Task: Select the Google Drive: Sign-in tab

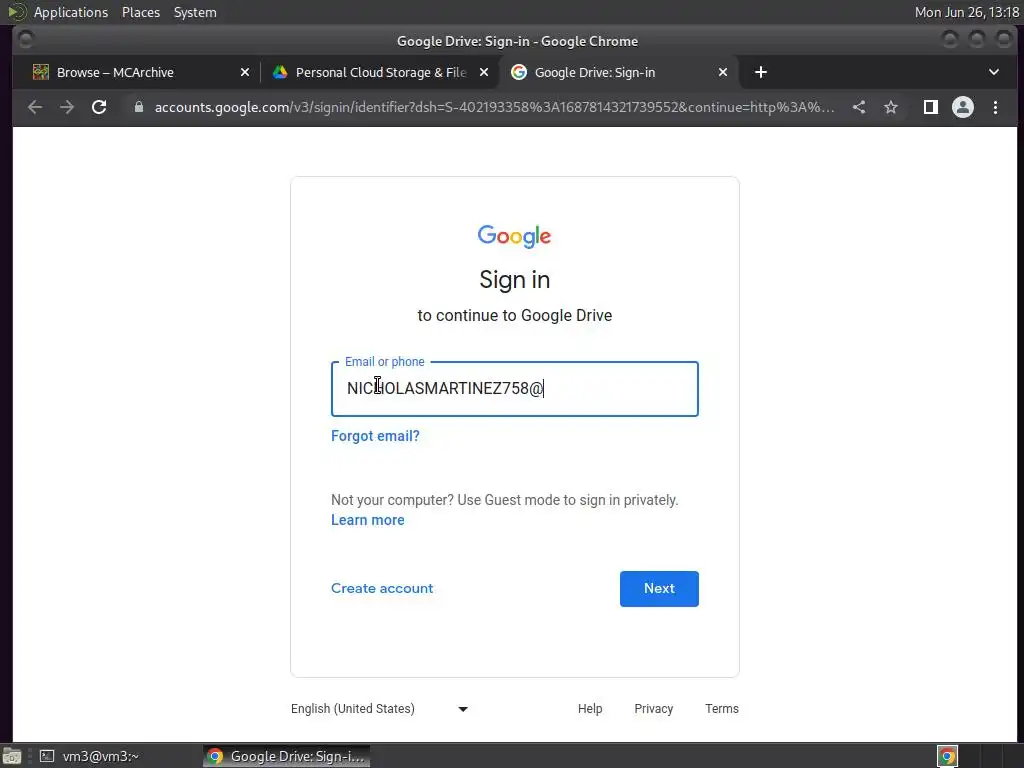Action: [618, 72]
